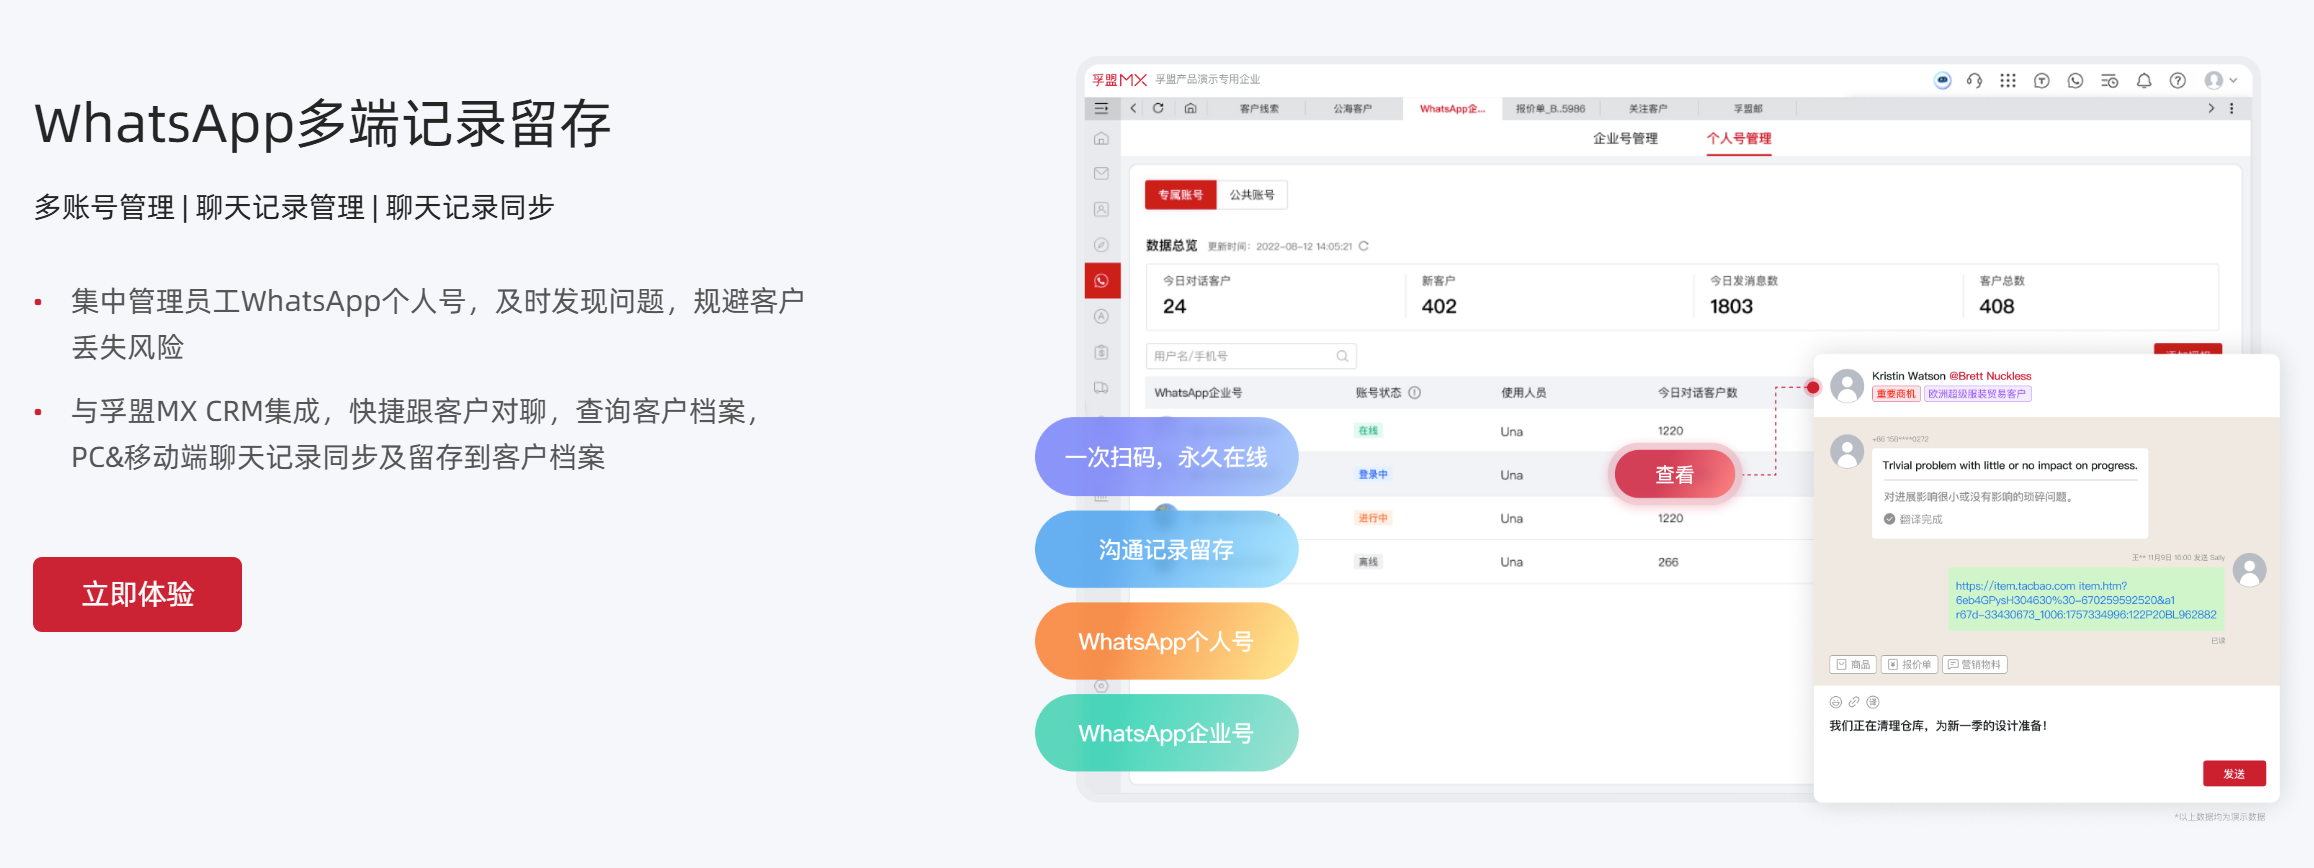The image size is (2314, 868).
Task: Click the translate icon in chat input
Action: click(x=1873, y=702)
